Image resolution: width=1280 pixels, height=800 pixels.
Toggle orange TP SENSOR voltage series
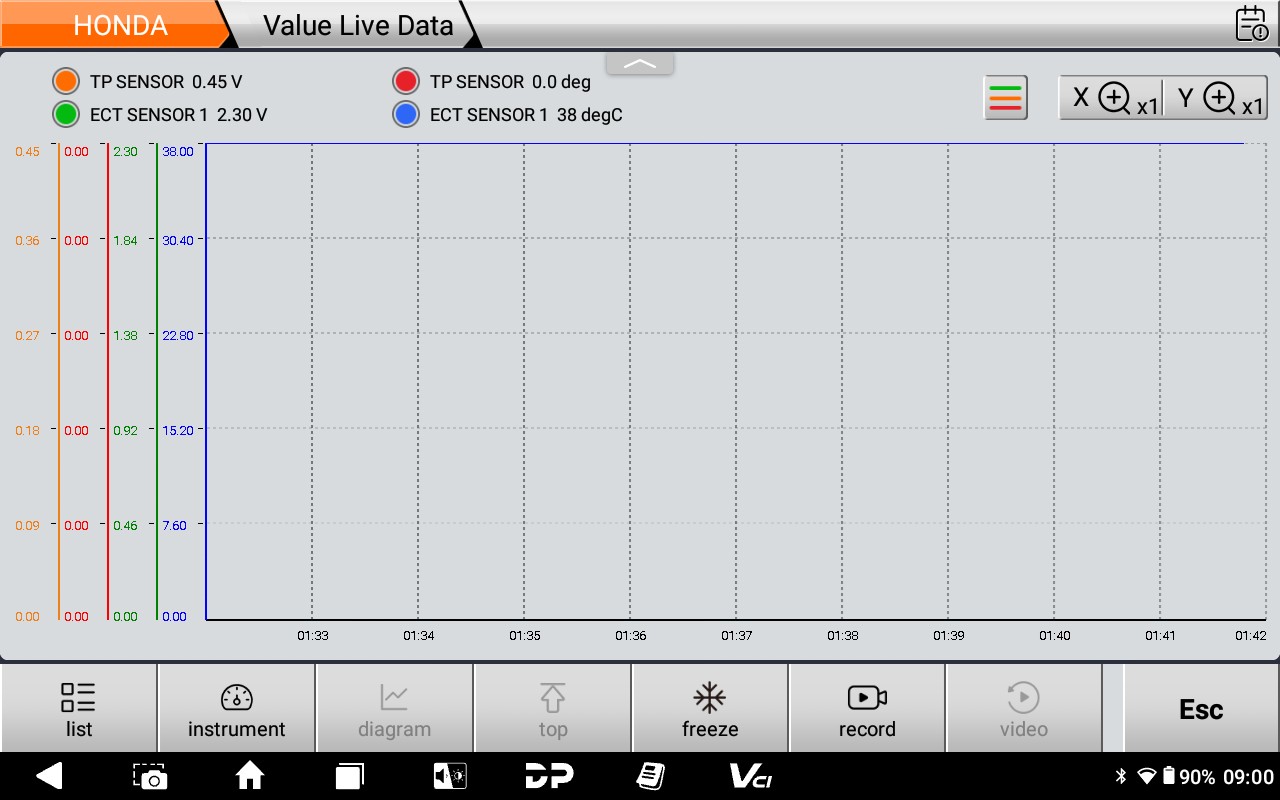click(66, 82)
